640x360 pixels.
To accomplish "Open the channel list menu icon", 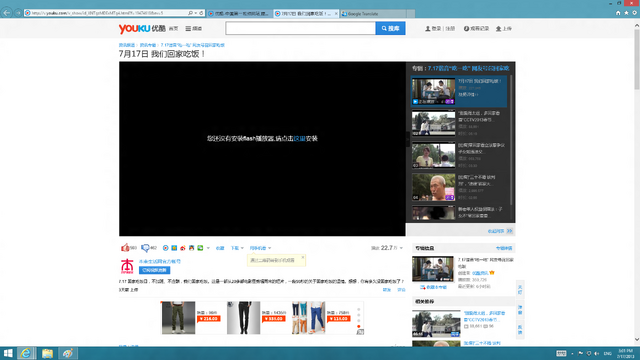I will point(188,29).
